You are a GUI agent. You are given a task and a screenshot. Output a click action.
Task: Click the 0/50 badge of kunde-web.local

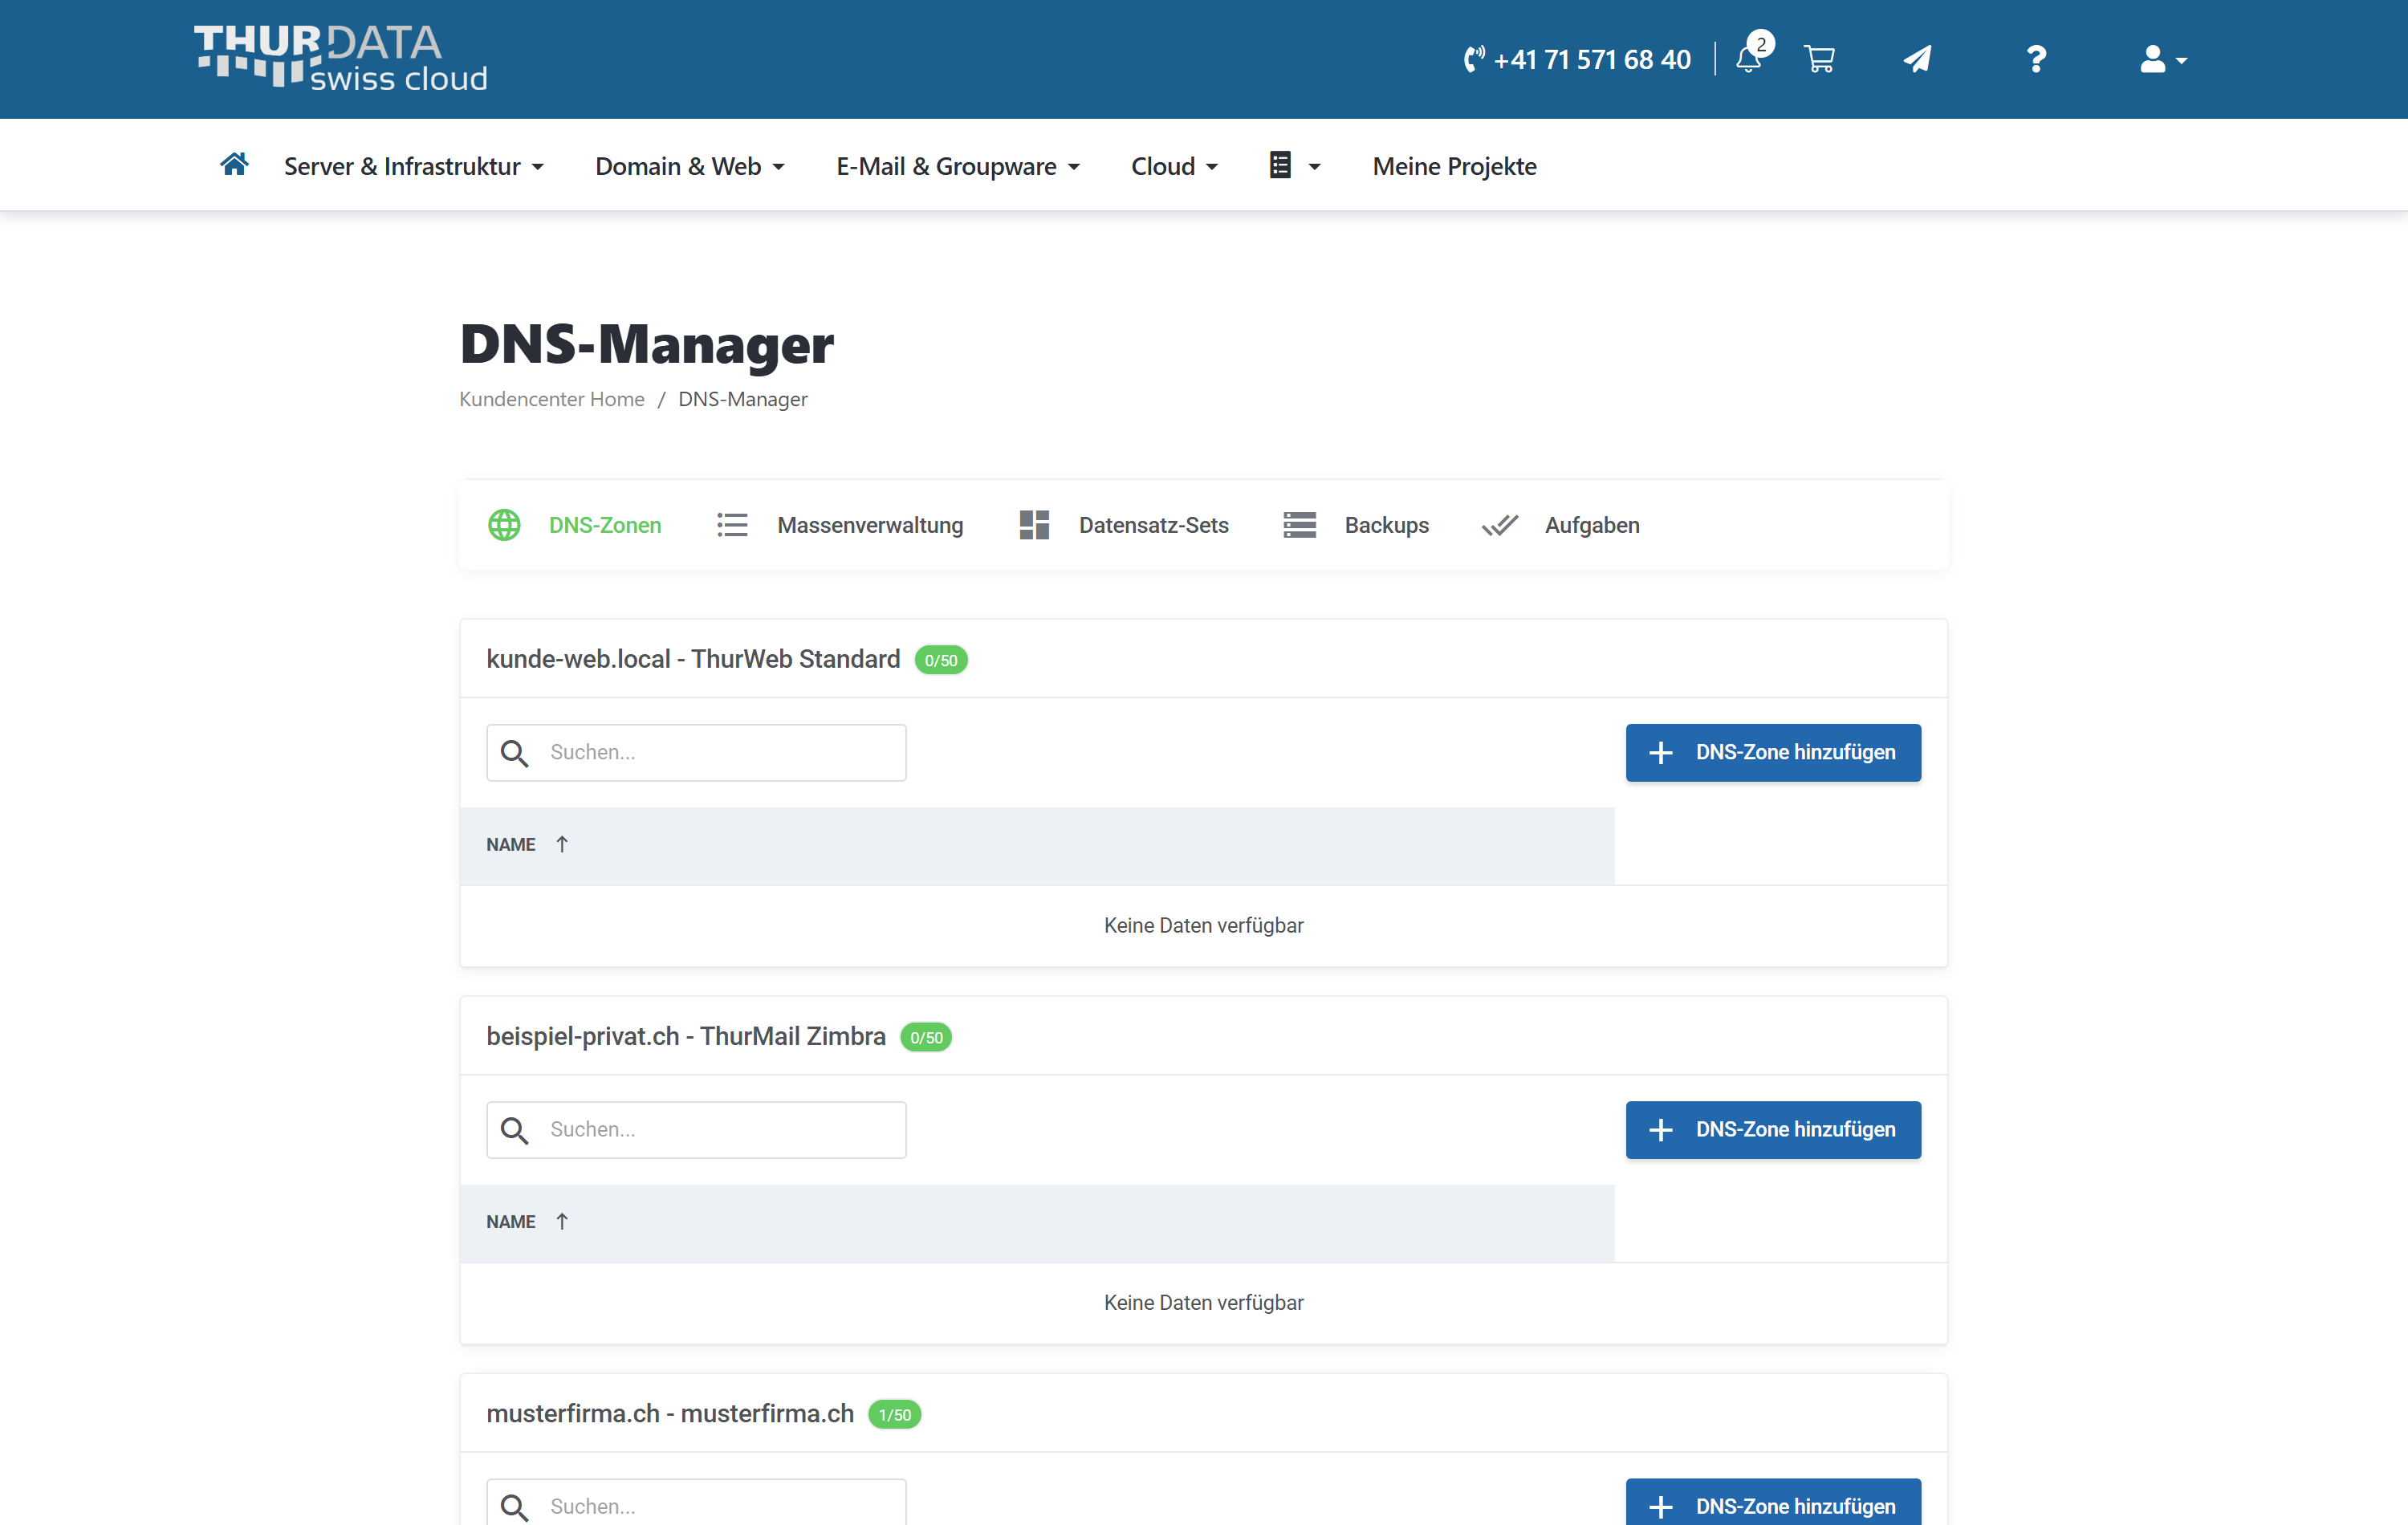940,660
